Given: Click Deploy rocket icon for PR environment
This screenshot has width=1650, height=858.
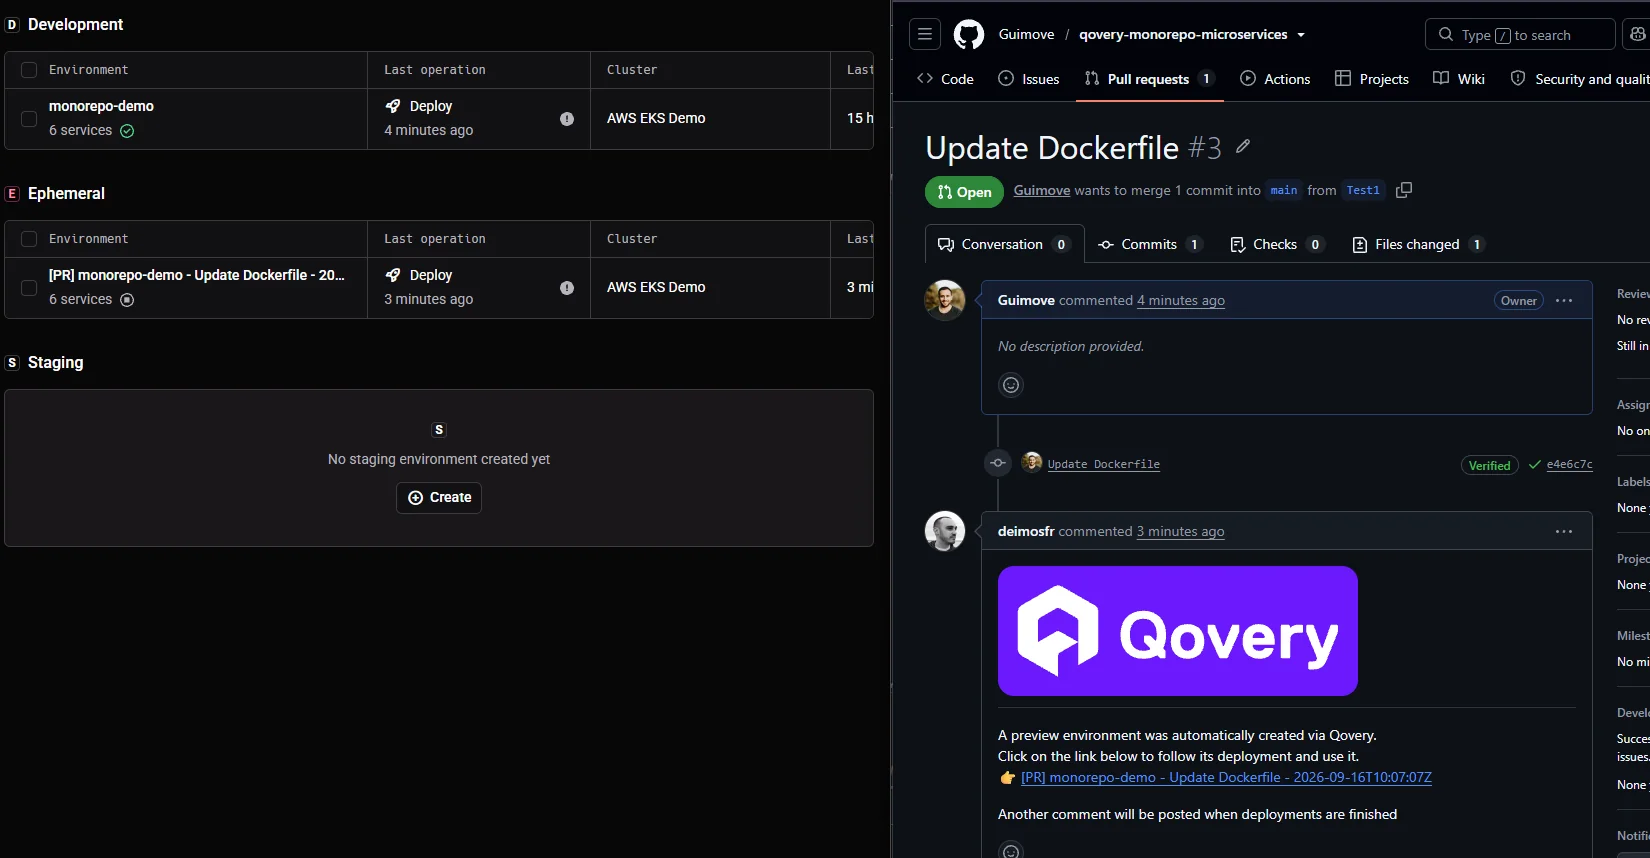Looking at the screenshot, I should (393, 275).
